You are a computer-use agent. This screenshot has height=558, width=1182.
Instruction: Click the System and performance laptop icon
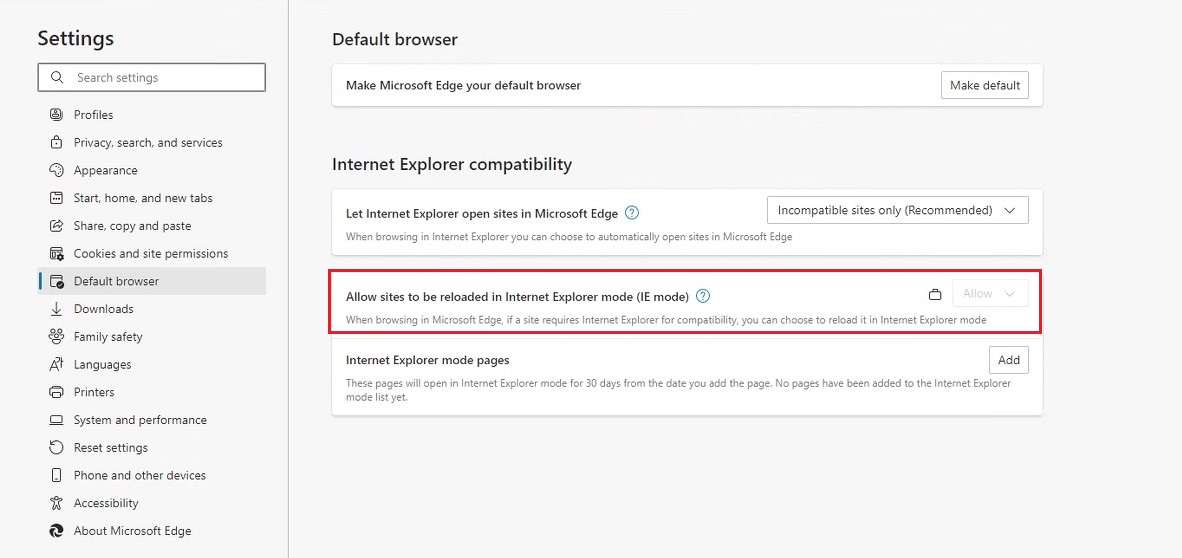[x=57, y=420]
